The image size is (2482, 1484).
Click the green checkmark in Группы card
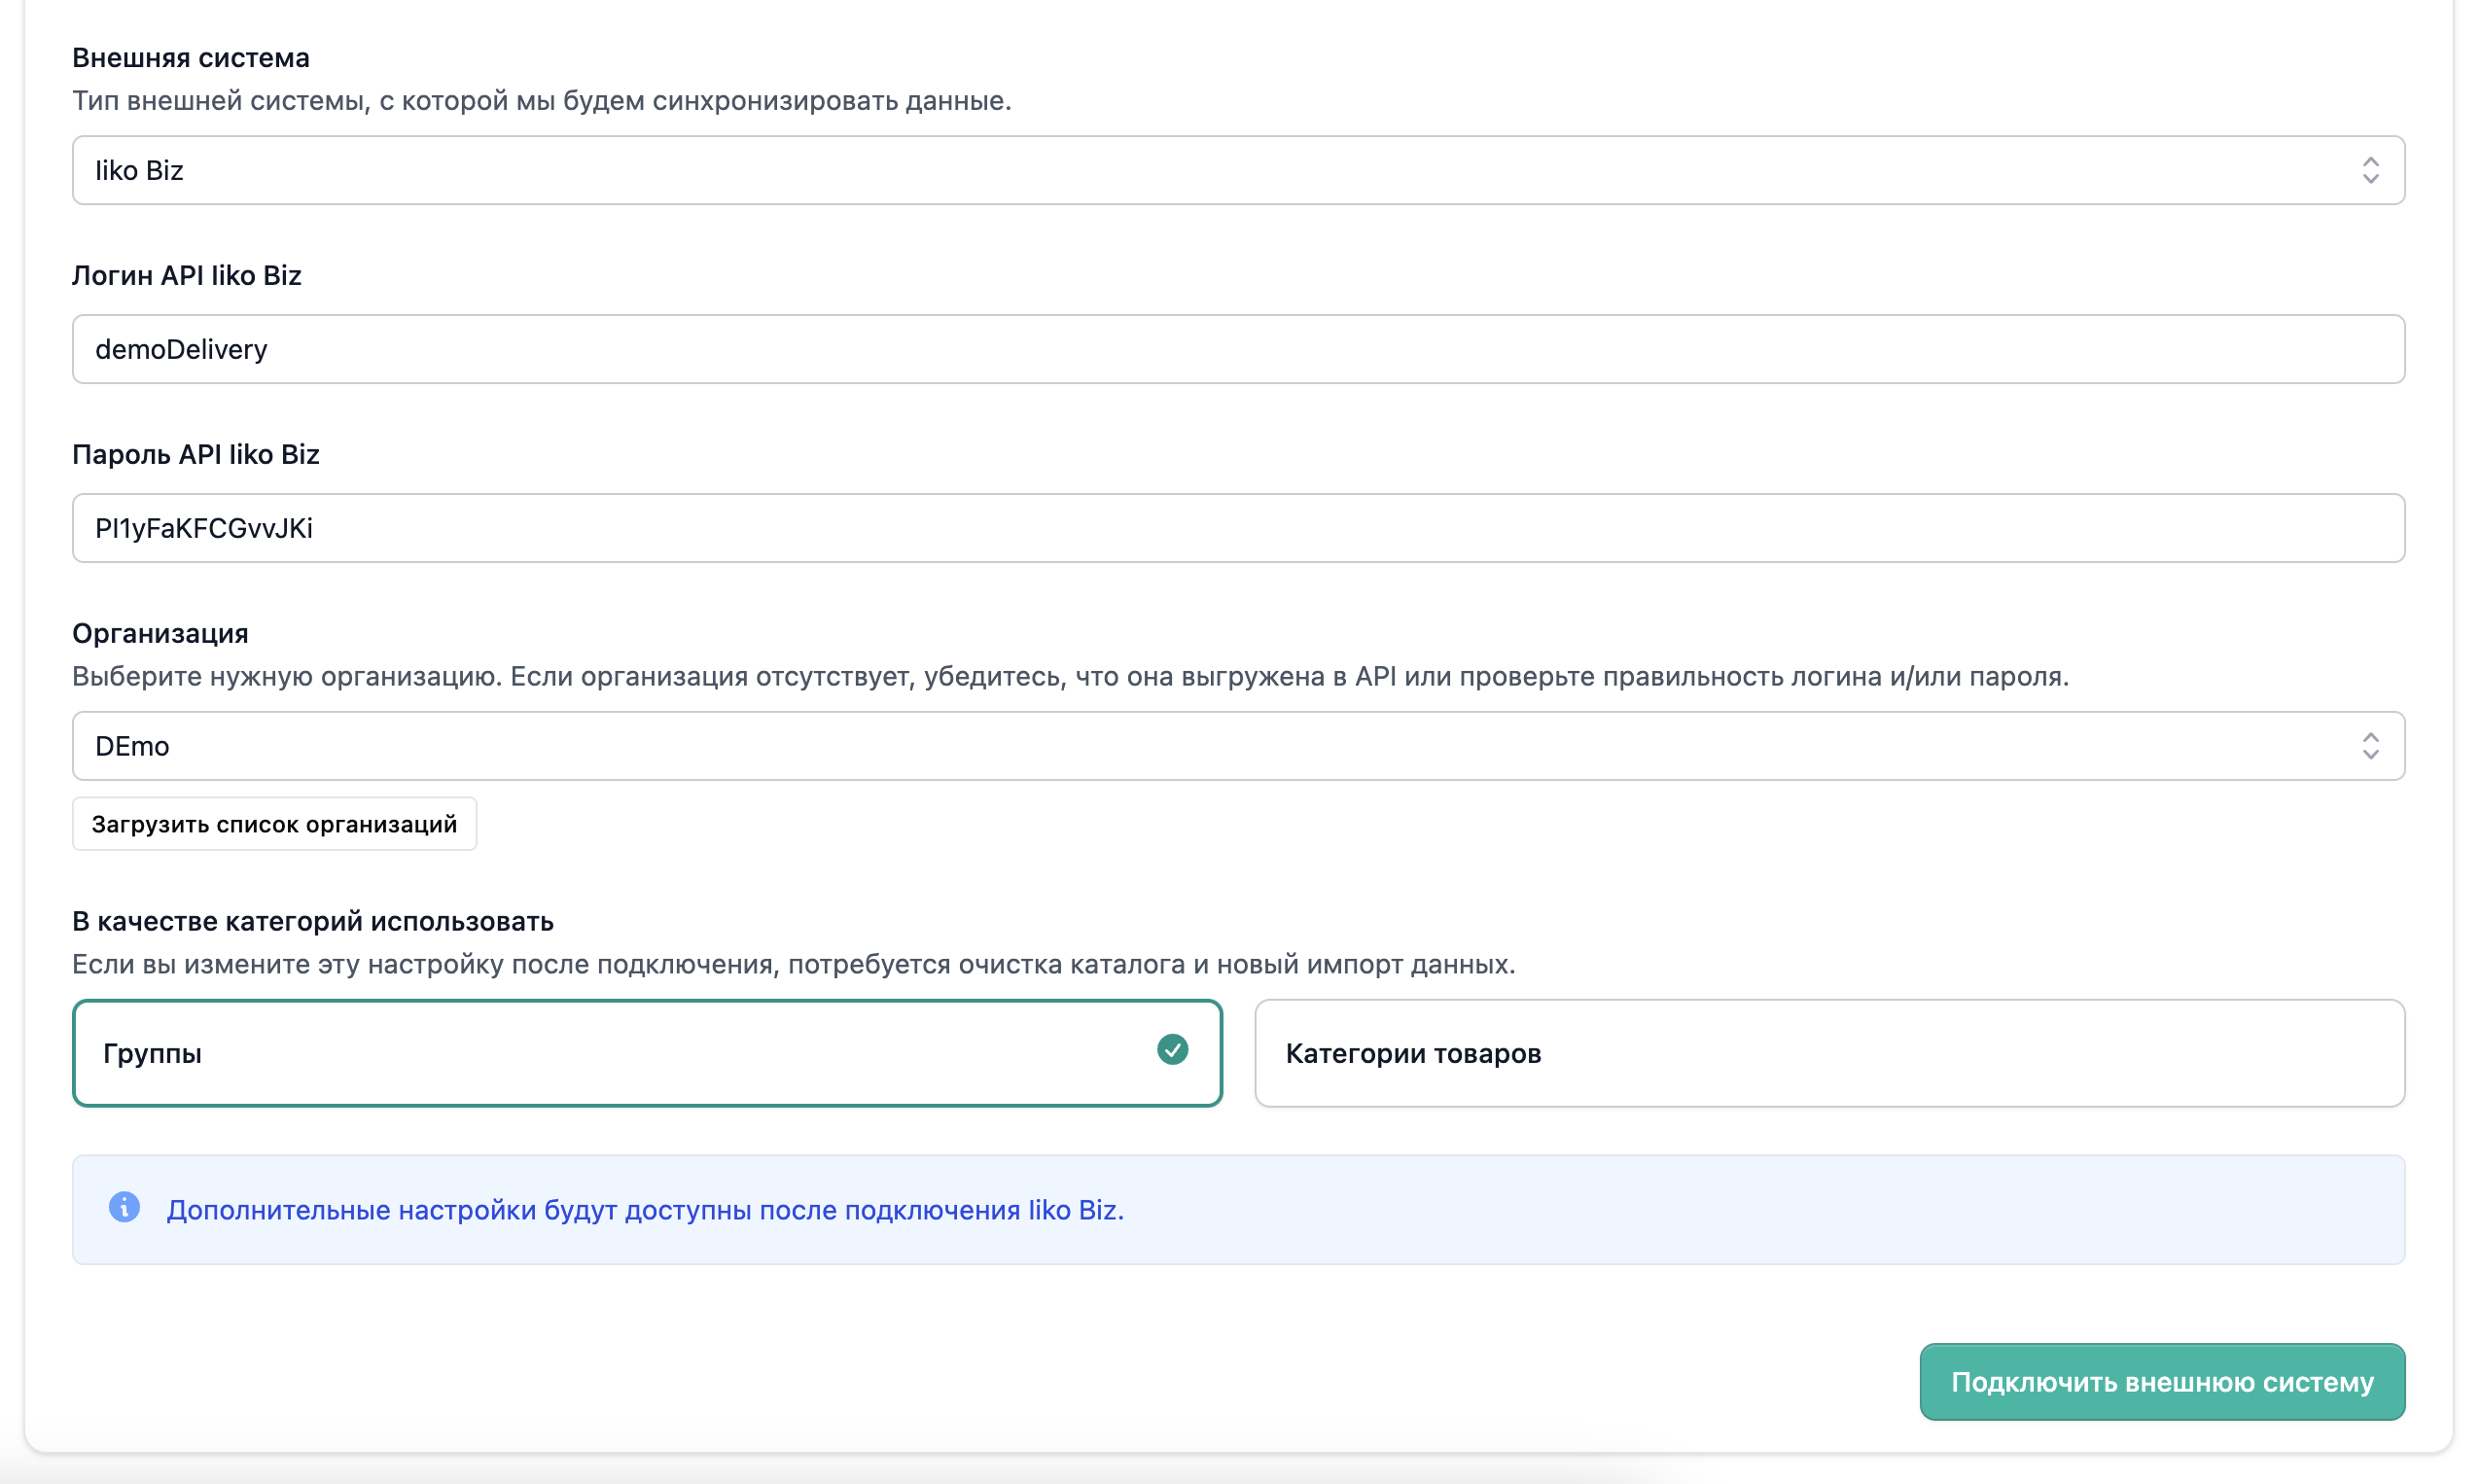point(1172,1049)
